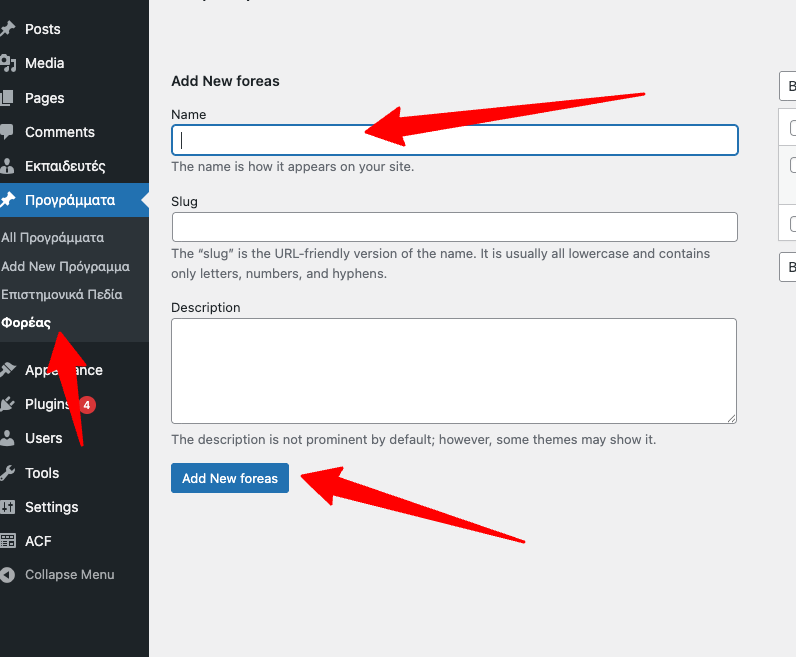This screenshot has width=796, height=657.
Task: Click the Users person icon
Action: [8, 438]
